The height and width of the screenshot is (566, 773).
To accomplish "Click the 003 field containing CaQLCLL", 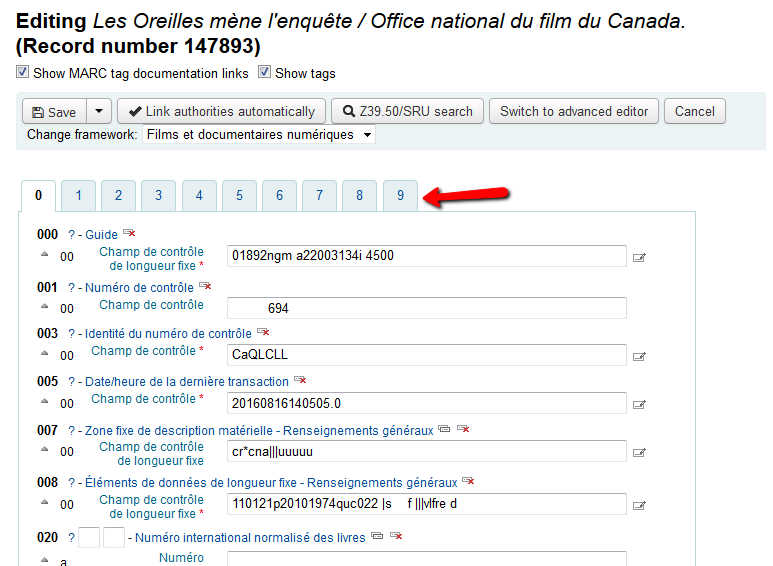I will [x=426, y=355].
